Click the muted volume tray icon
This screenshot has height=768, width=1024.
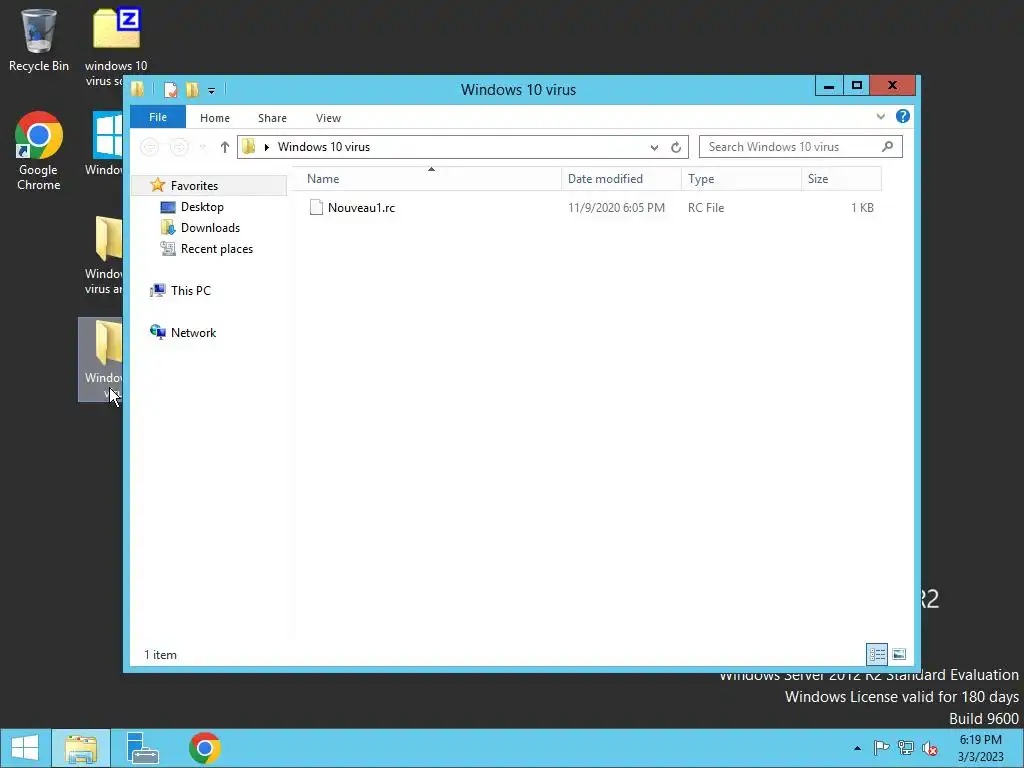930,748
